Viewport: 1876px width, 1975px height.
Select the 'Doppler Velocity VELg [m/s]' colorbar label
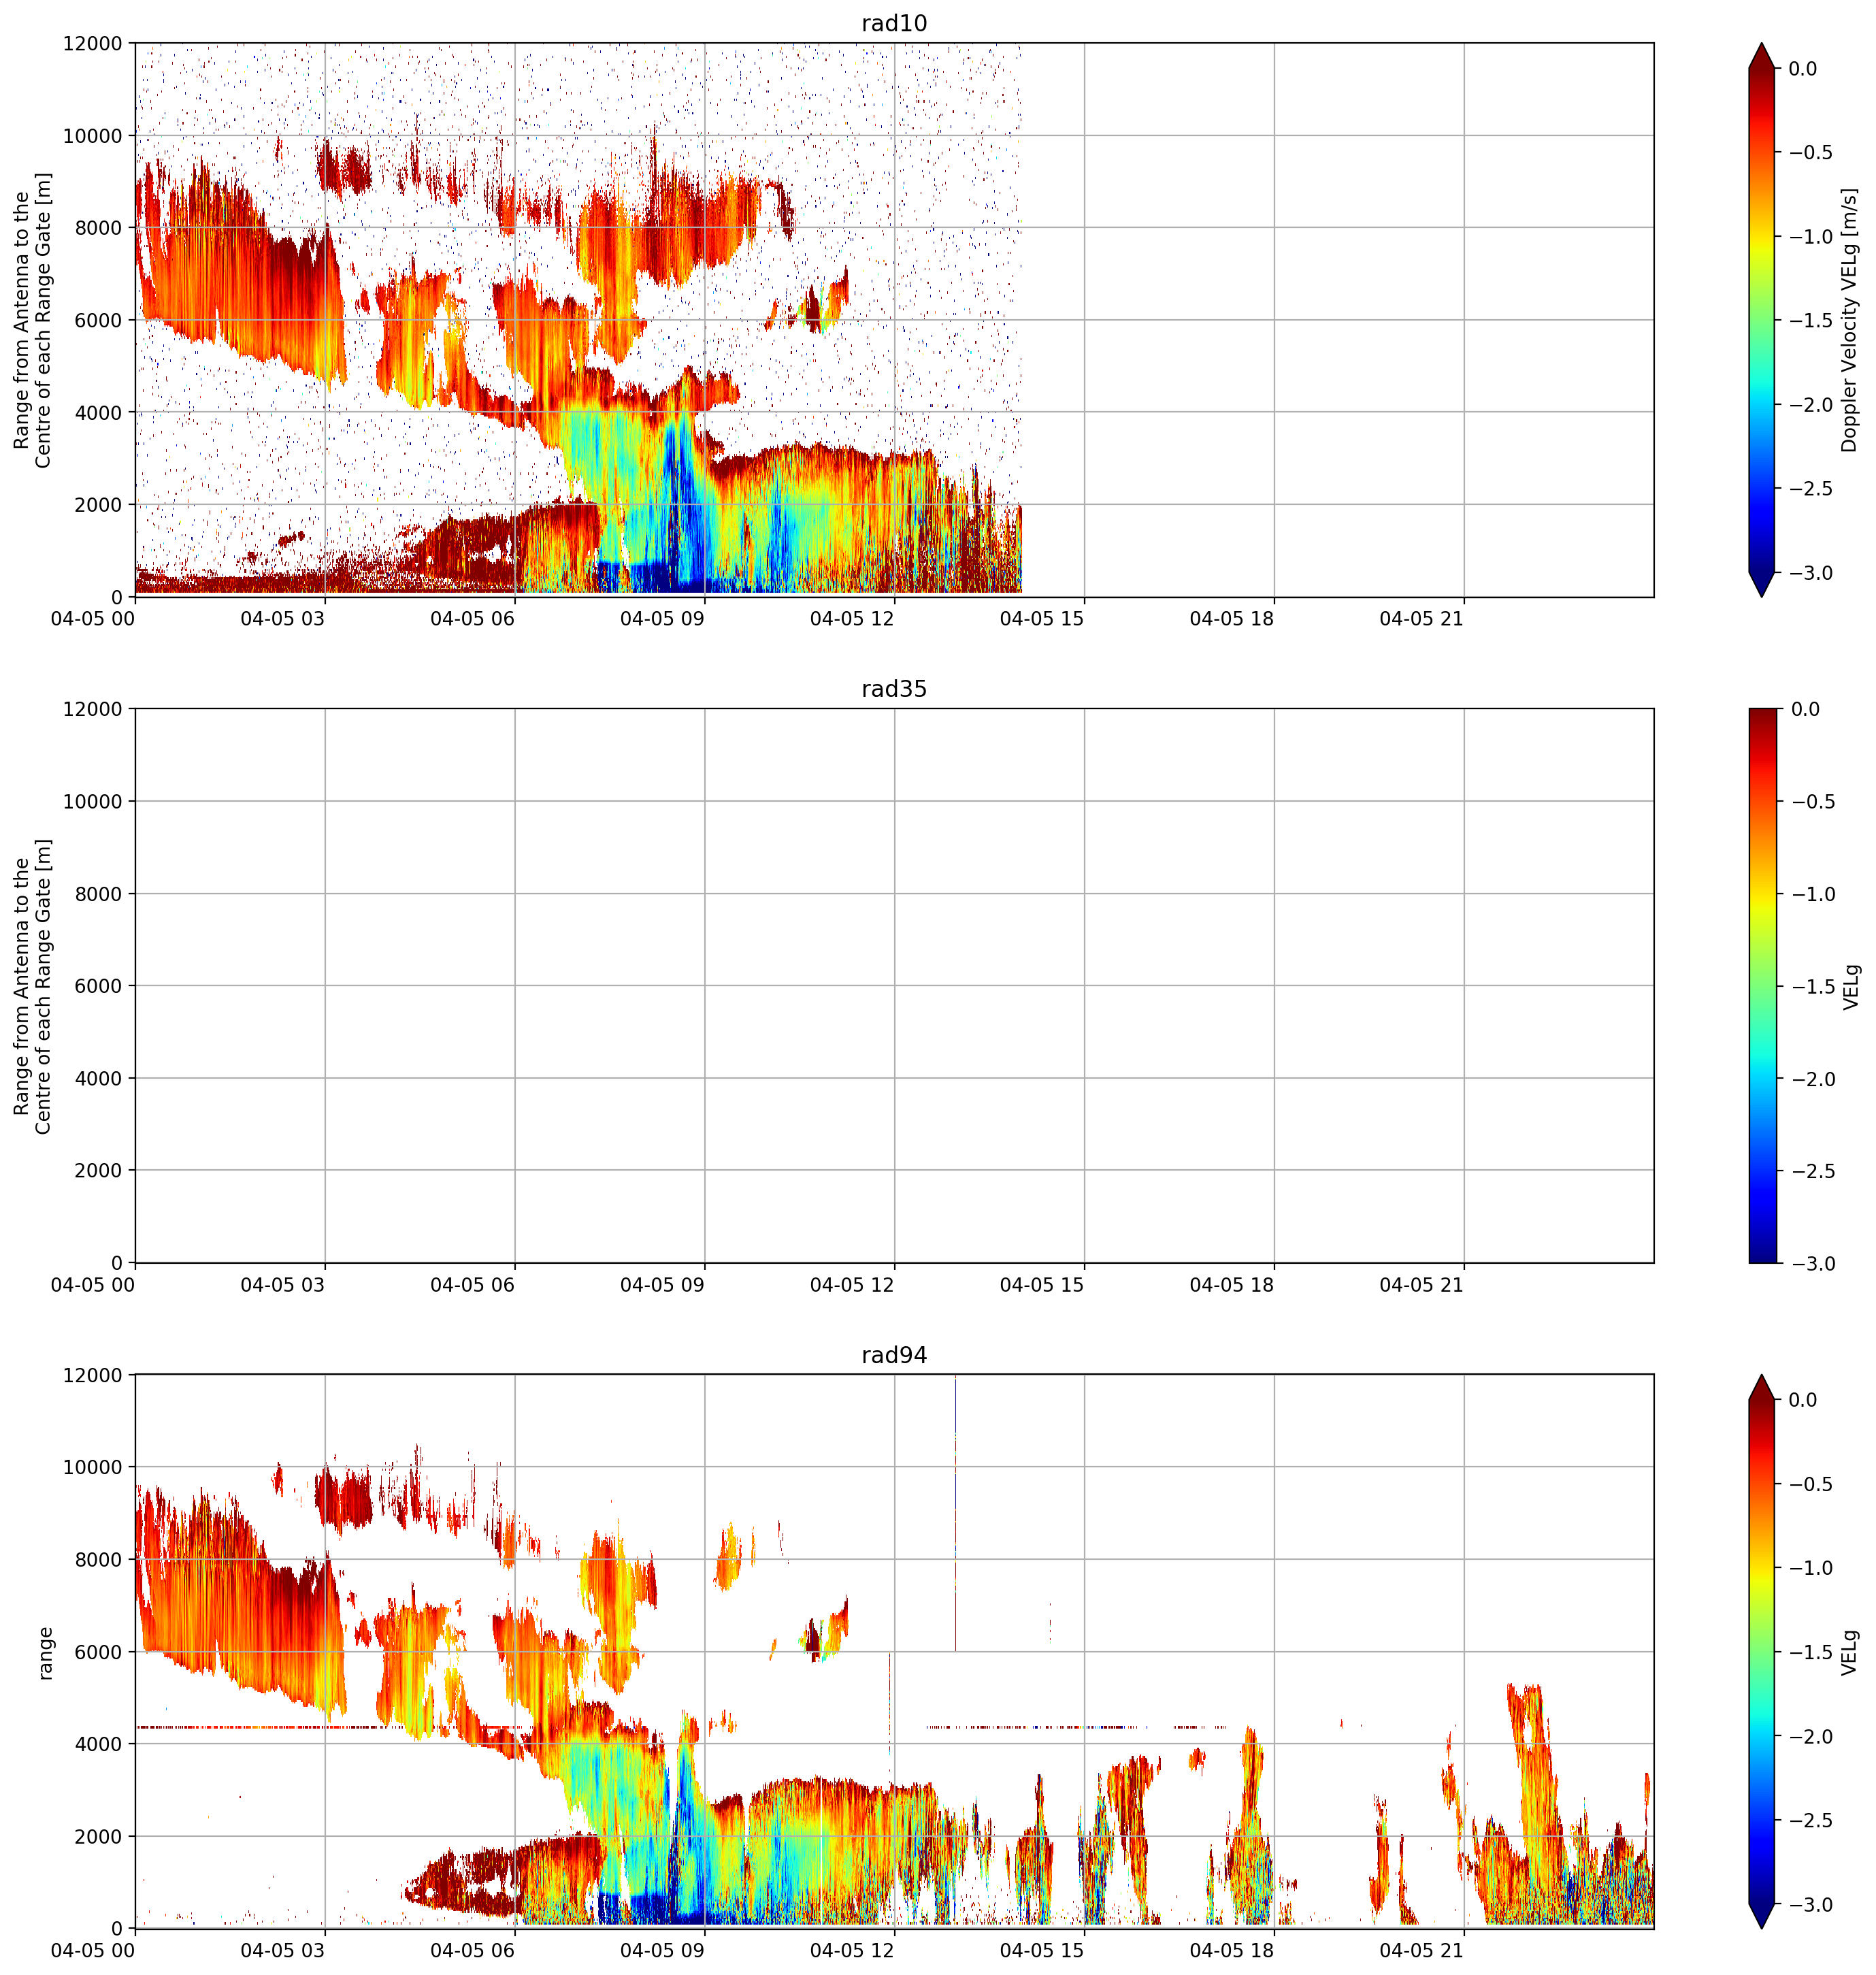coord(1849,320)
